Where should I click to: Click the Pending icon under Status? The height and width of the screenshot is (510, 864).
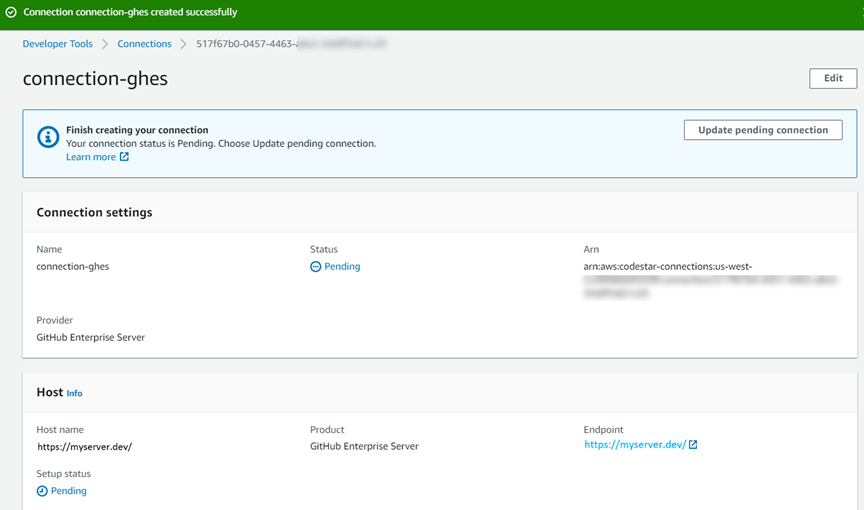point(315,267)
